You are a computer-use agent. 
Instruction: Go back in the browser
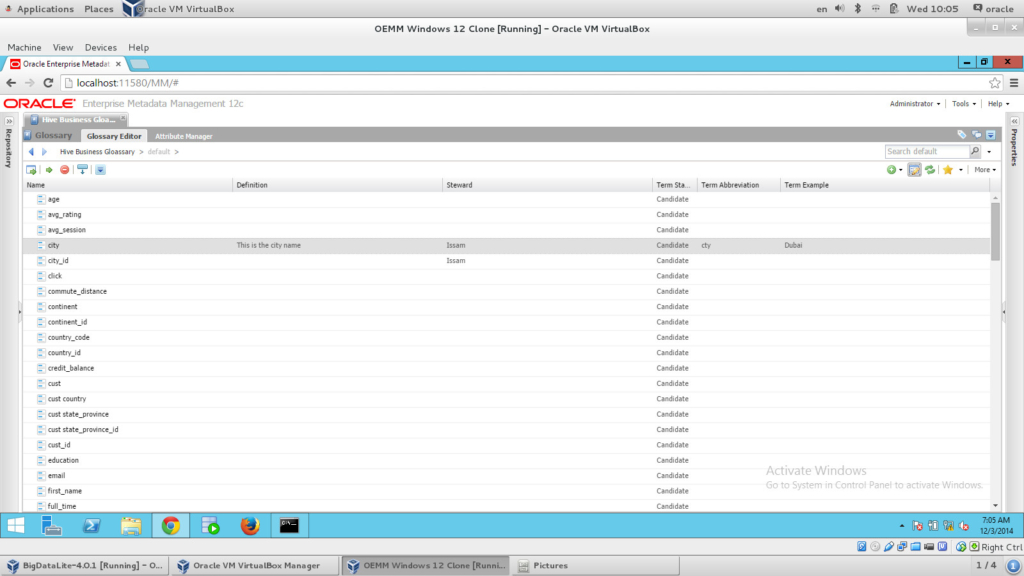click(x=11, y=83)
